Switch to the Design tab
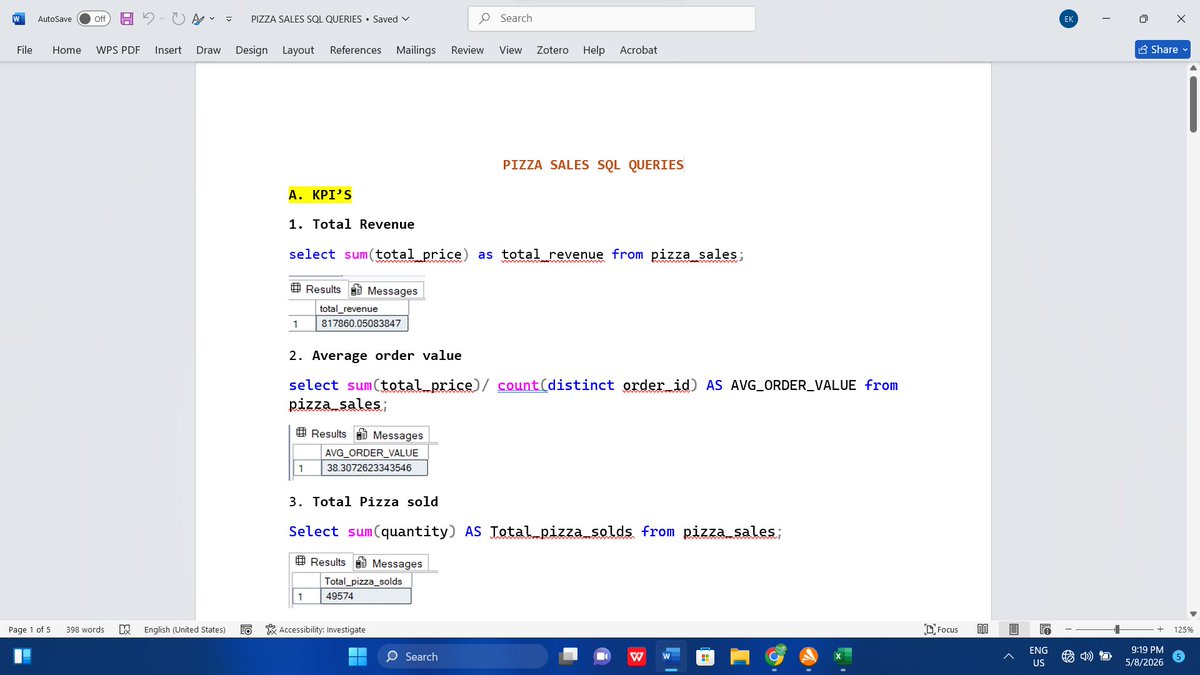 click(251, 50)
